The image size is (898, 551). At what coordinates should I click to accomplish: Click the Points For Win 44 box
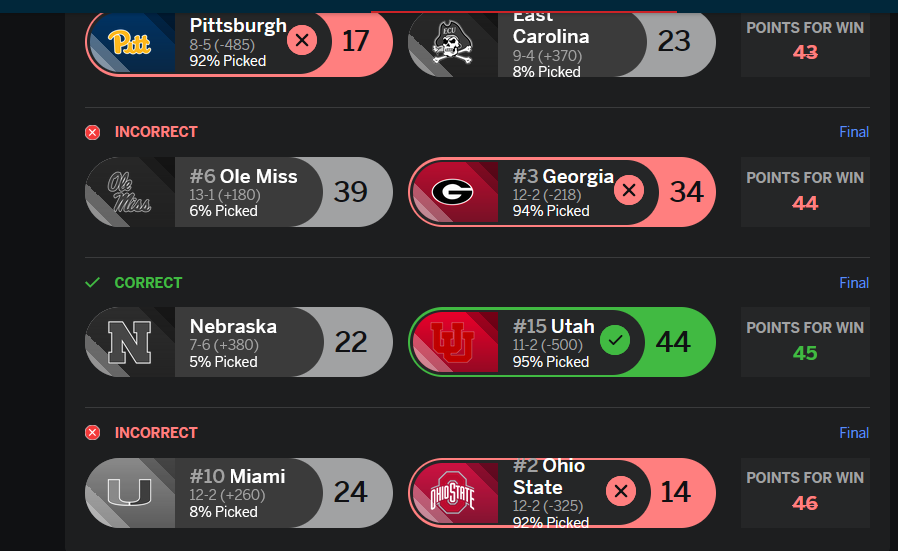(804, 192)
